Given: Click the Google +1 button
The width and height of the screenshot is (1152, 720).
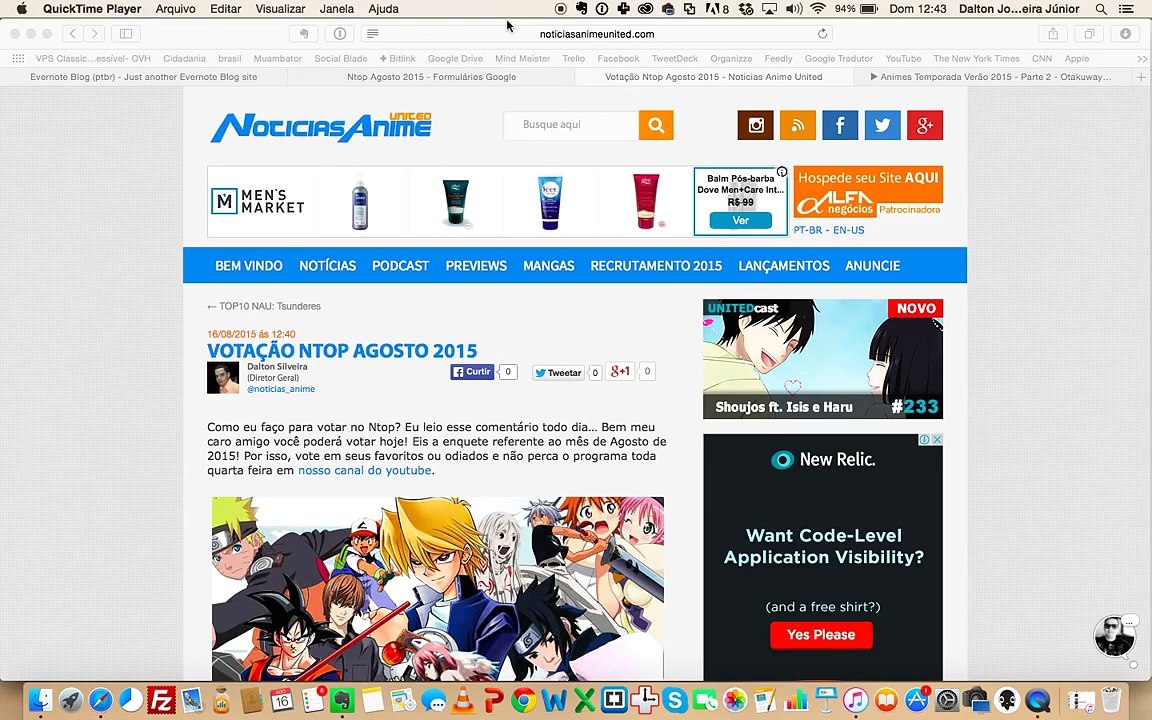Looking at the screenshot, I should 620,372.
